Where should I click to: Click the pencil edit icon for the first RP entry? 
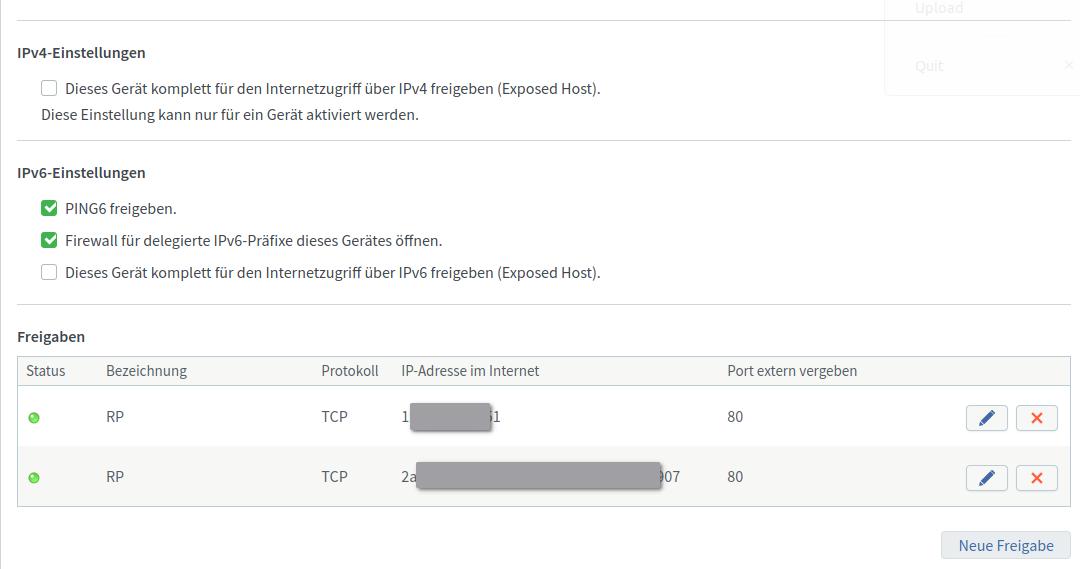pyautogui.click(x=986, y=418)
